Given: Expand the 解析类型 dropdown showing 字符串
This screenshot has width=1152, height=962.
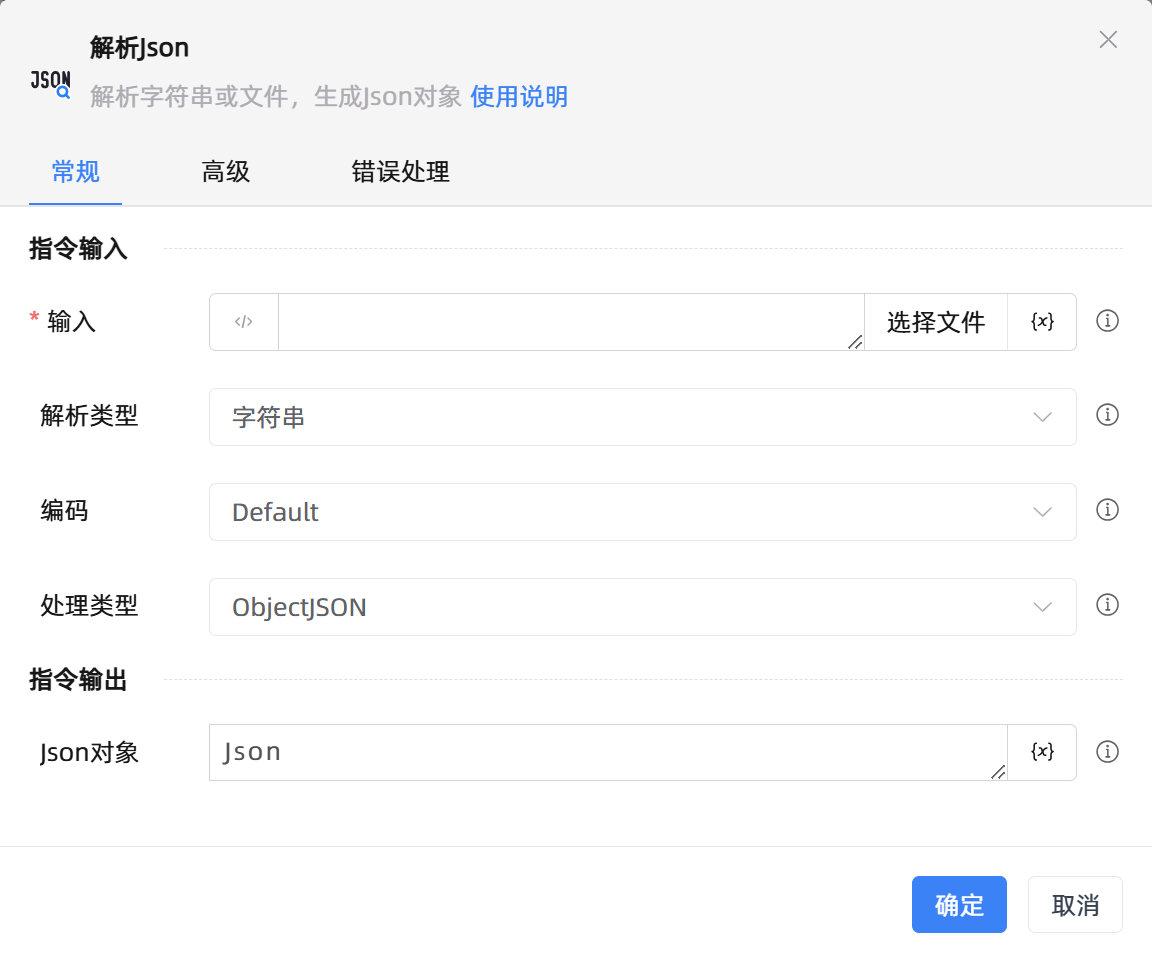Looking at the screenshot, I should tap(642, 417).
